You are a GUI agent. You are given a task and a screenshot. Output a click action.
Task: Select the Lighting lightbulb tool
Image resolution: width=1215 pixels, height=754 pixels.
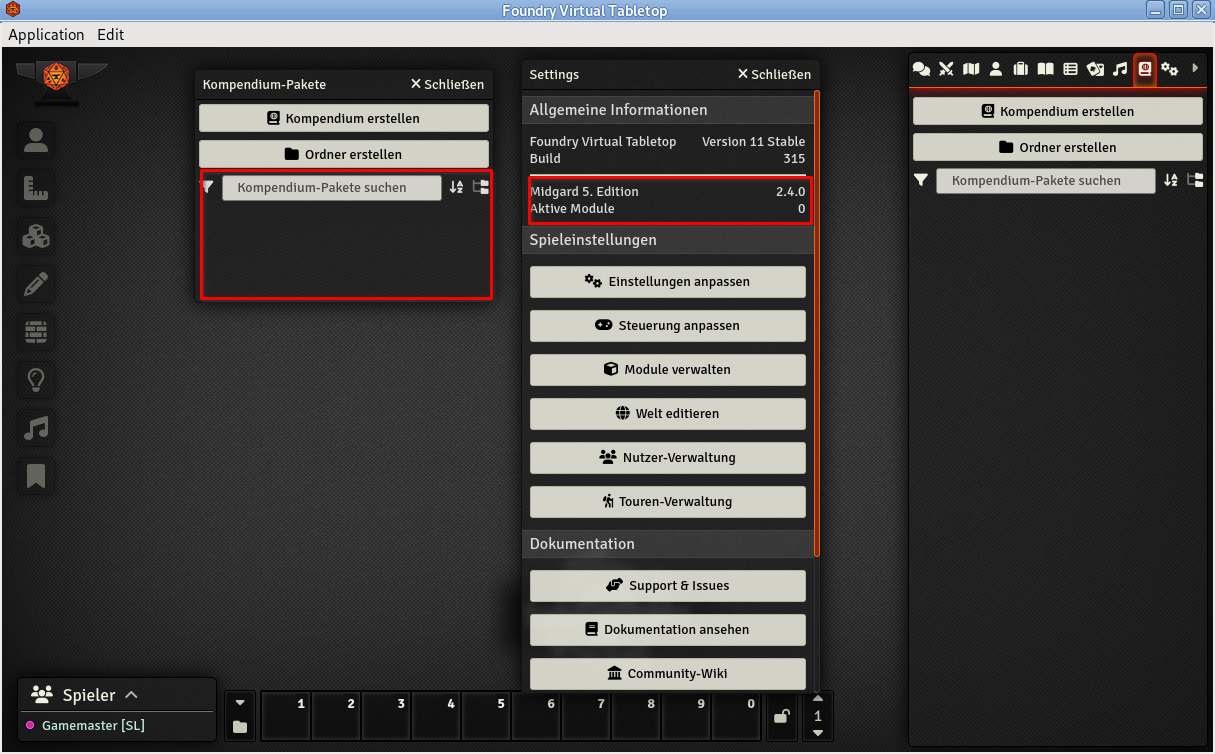(x=36, y=380)
